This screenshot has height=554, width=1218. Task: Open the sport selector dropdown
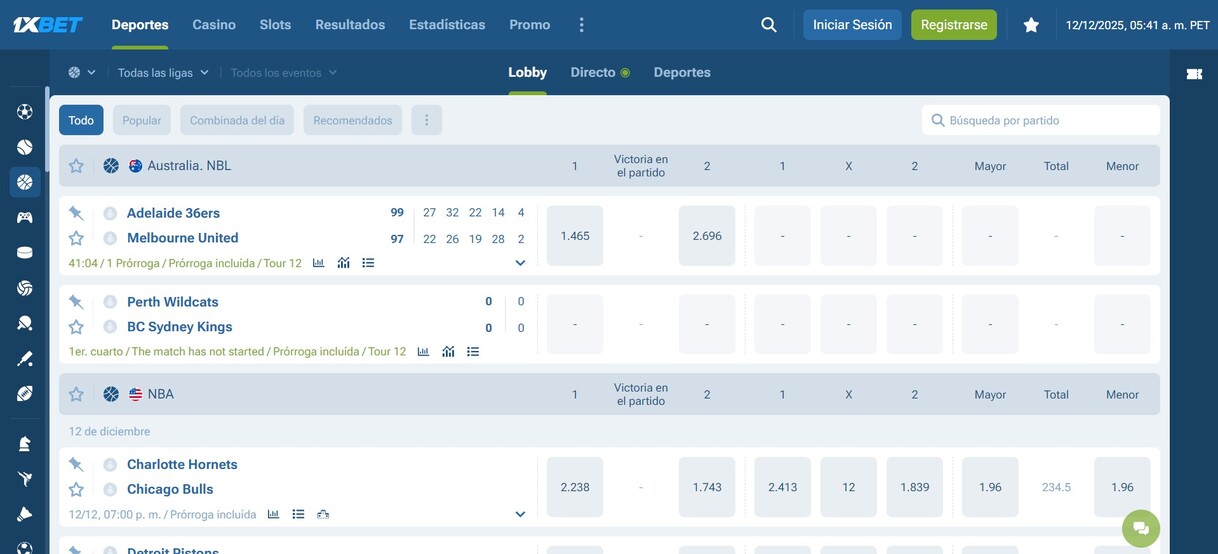pos(82,73)
